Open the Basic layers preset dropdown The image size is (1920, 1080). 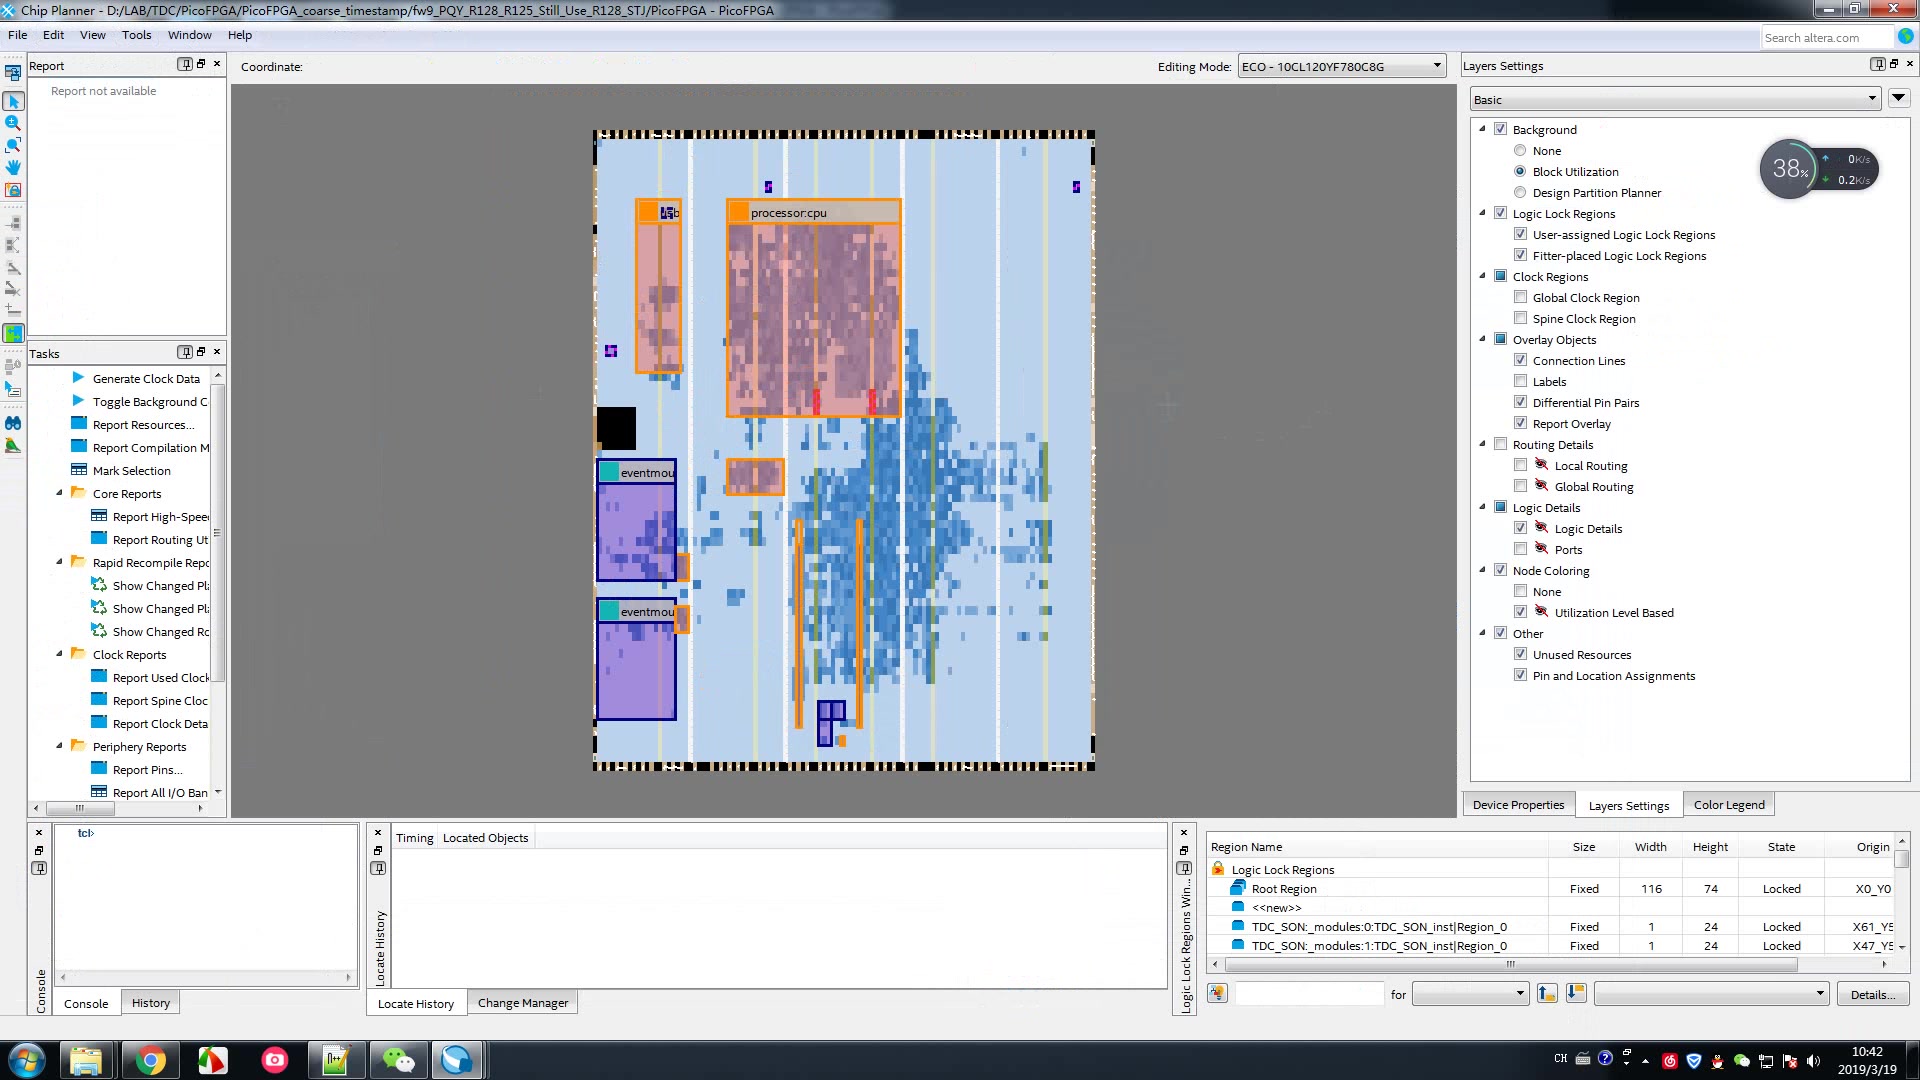pos(1873,99)
